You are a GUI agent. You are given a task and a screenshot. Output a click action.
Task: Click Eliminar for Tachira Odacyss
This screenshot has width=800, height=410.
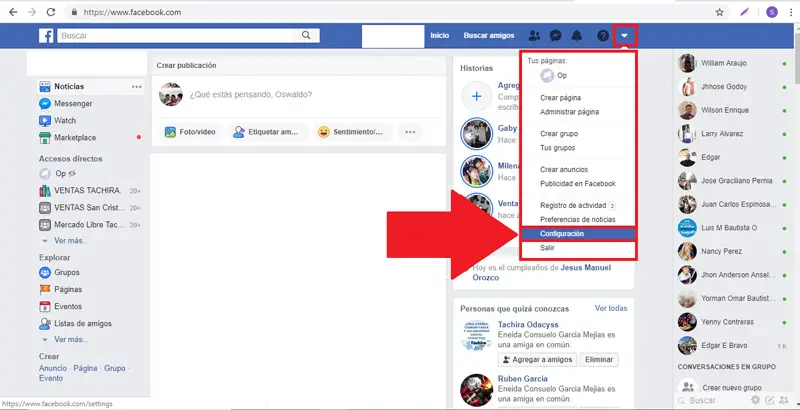click(x=599, y=360)
